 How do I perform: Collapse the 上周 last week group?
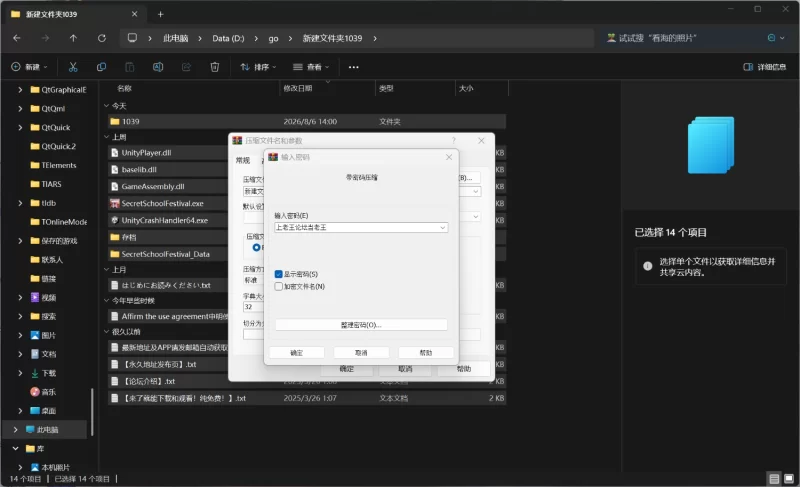pos(107,137)
